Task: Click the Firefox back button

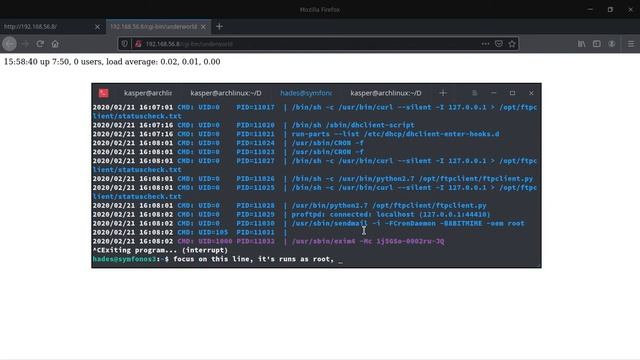Action: click(x=9, y=44)
